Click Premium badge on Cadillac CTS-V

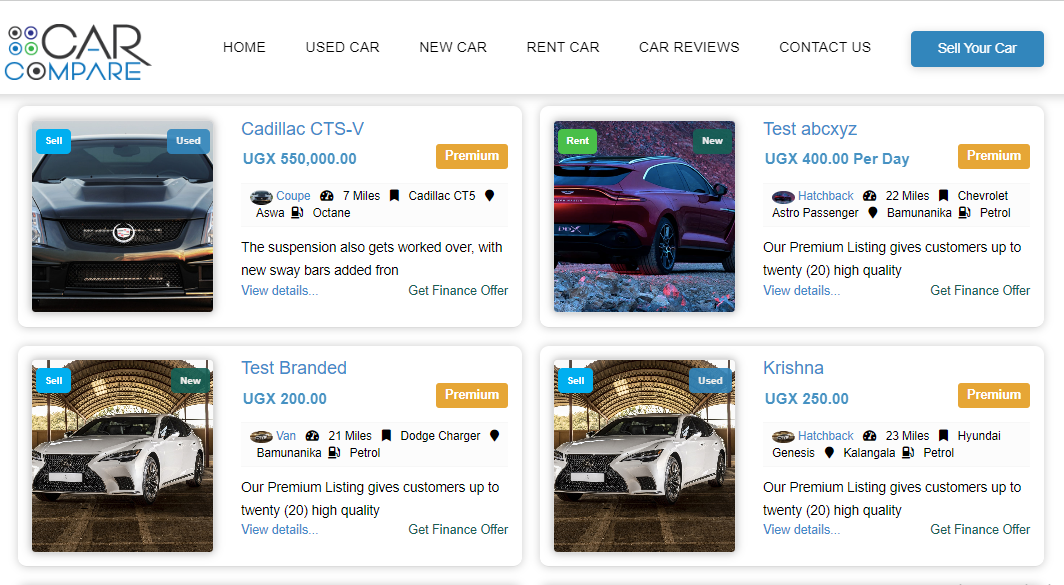(x=472, y=156)
